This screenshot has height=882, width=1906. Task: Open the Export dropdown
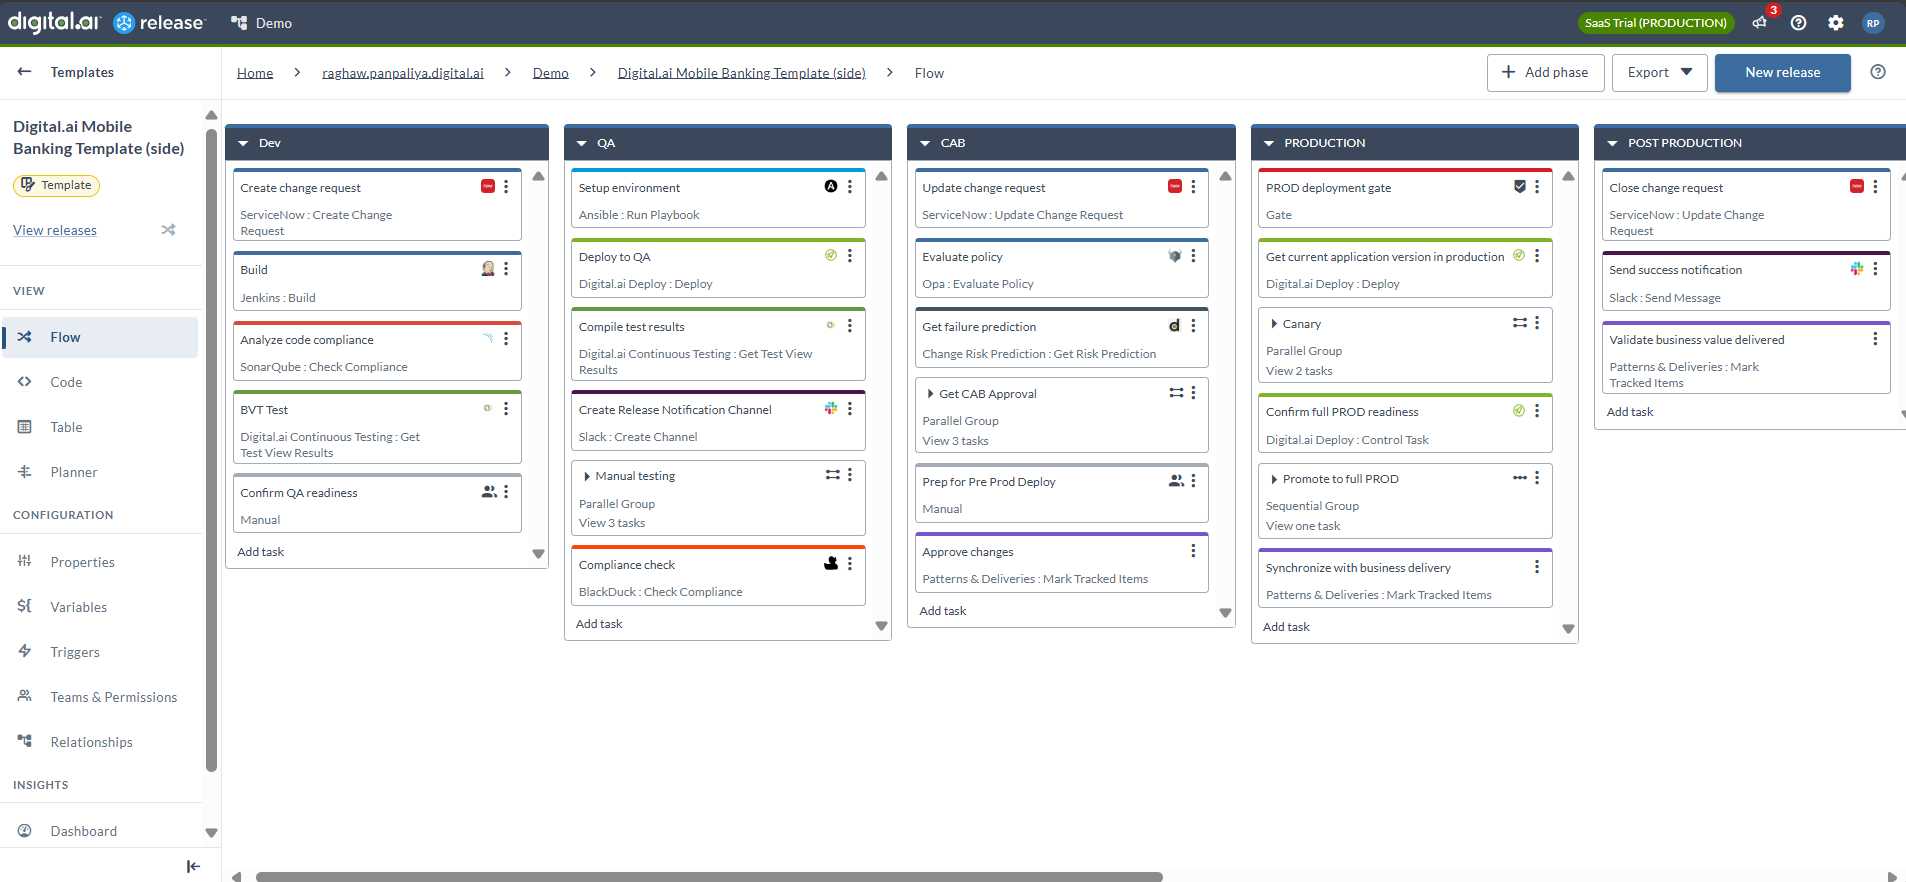(1659, 73)
